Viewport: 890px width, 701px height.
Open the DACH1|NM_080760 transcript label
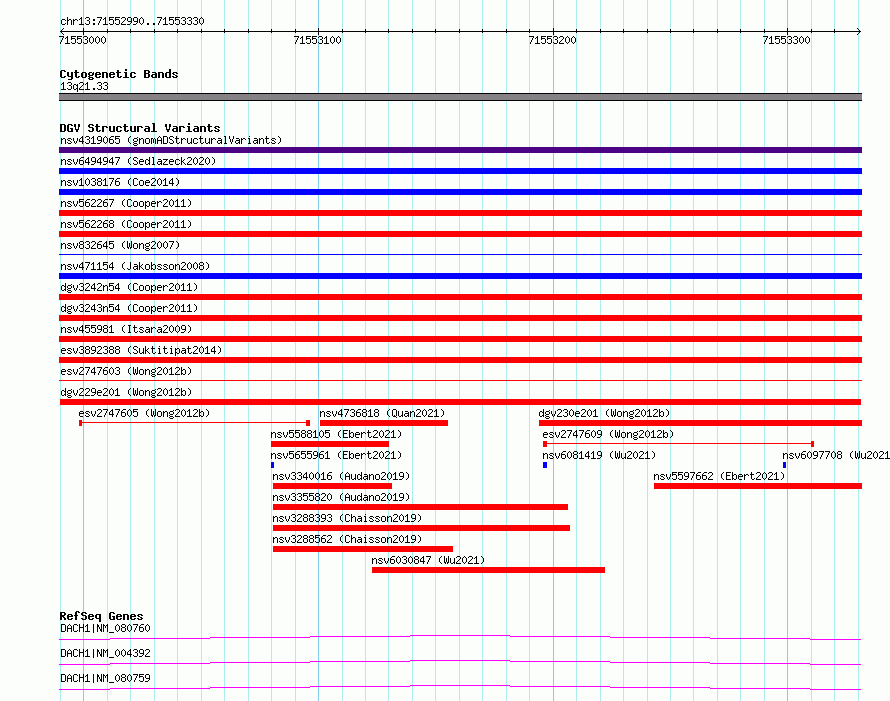105,628
